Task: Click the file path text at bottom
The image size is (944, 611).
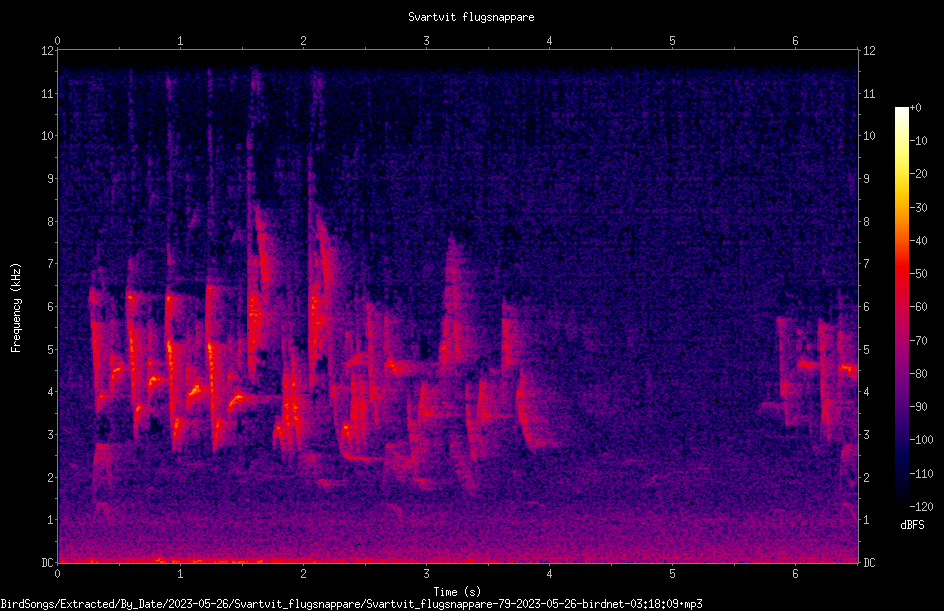Action: click(x=352, y=604)
